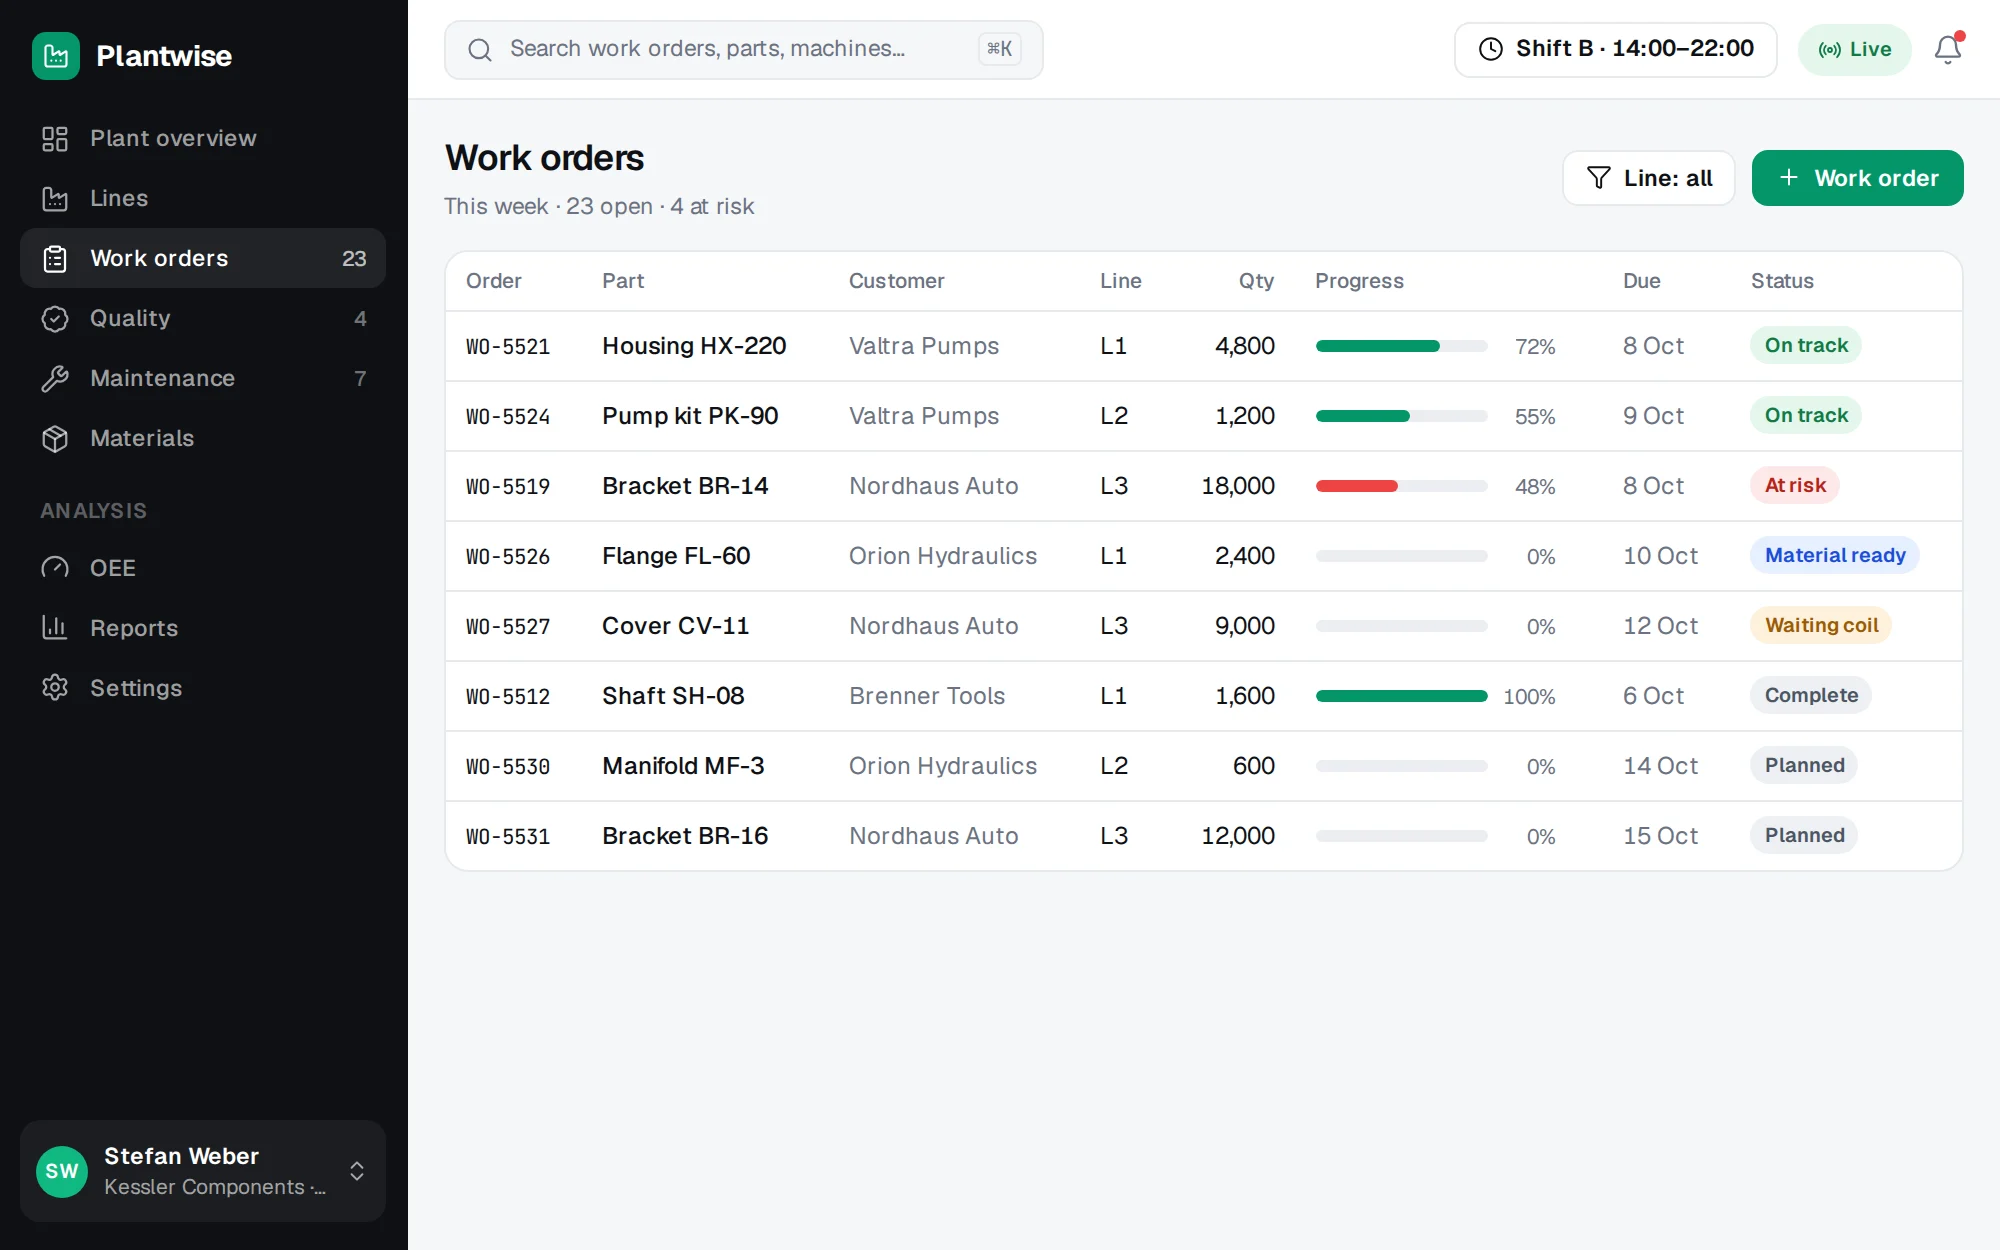Click the Work orders count badge 23
This screenshot has height=1250, width=2000.
[354, 259]
